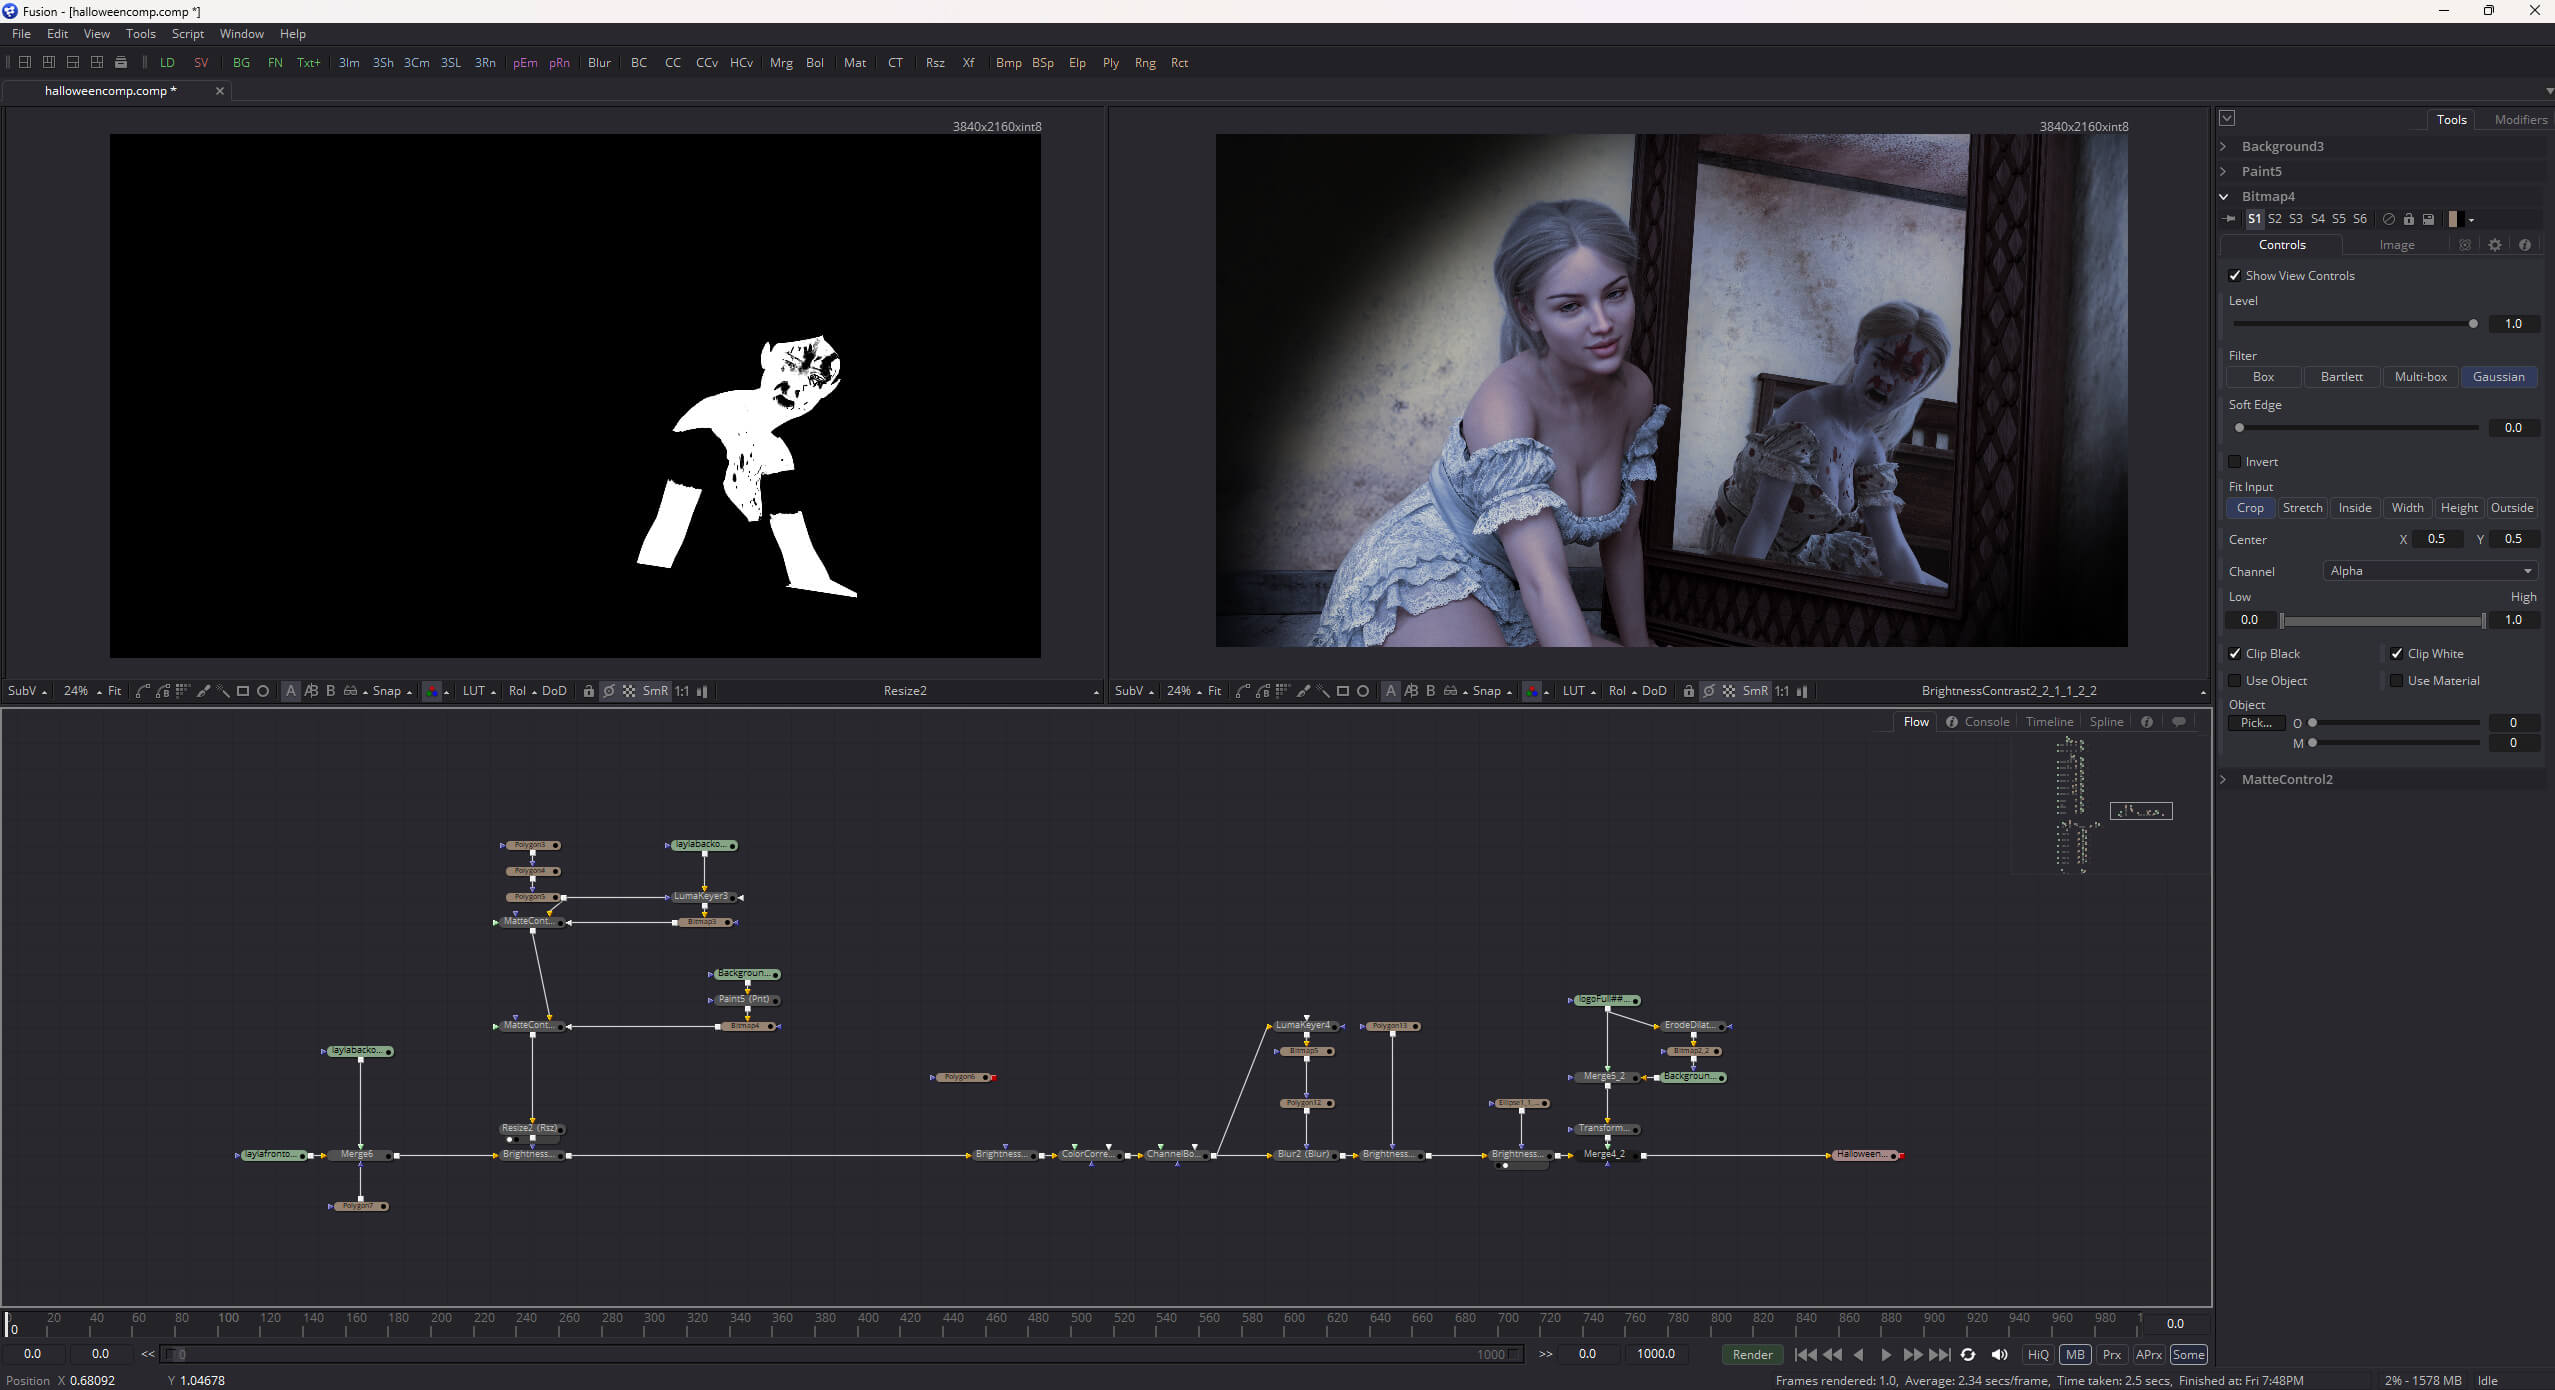Enable the Invert checkbox
The image size is (2555, 1390).
[2235, 462]
